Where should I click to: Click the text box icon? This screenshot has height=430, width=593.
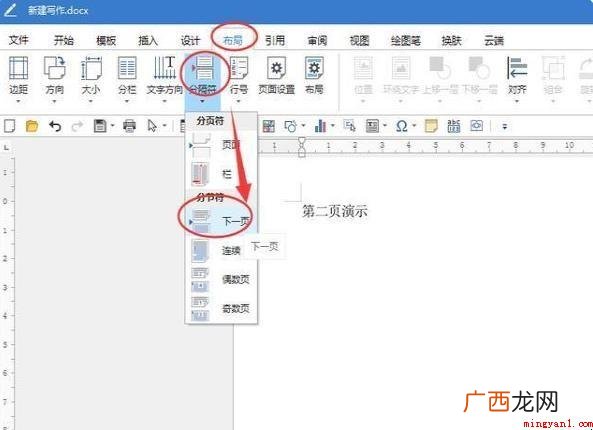tap(373, 126)
